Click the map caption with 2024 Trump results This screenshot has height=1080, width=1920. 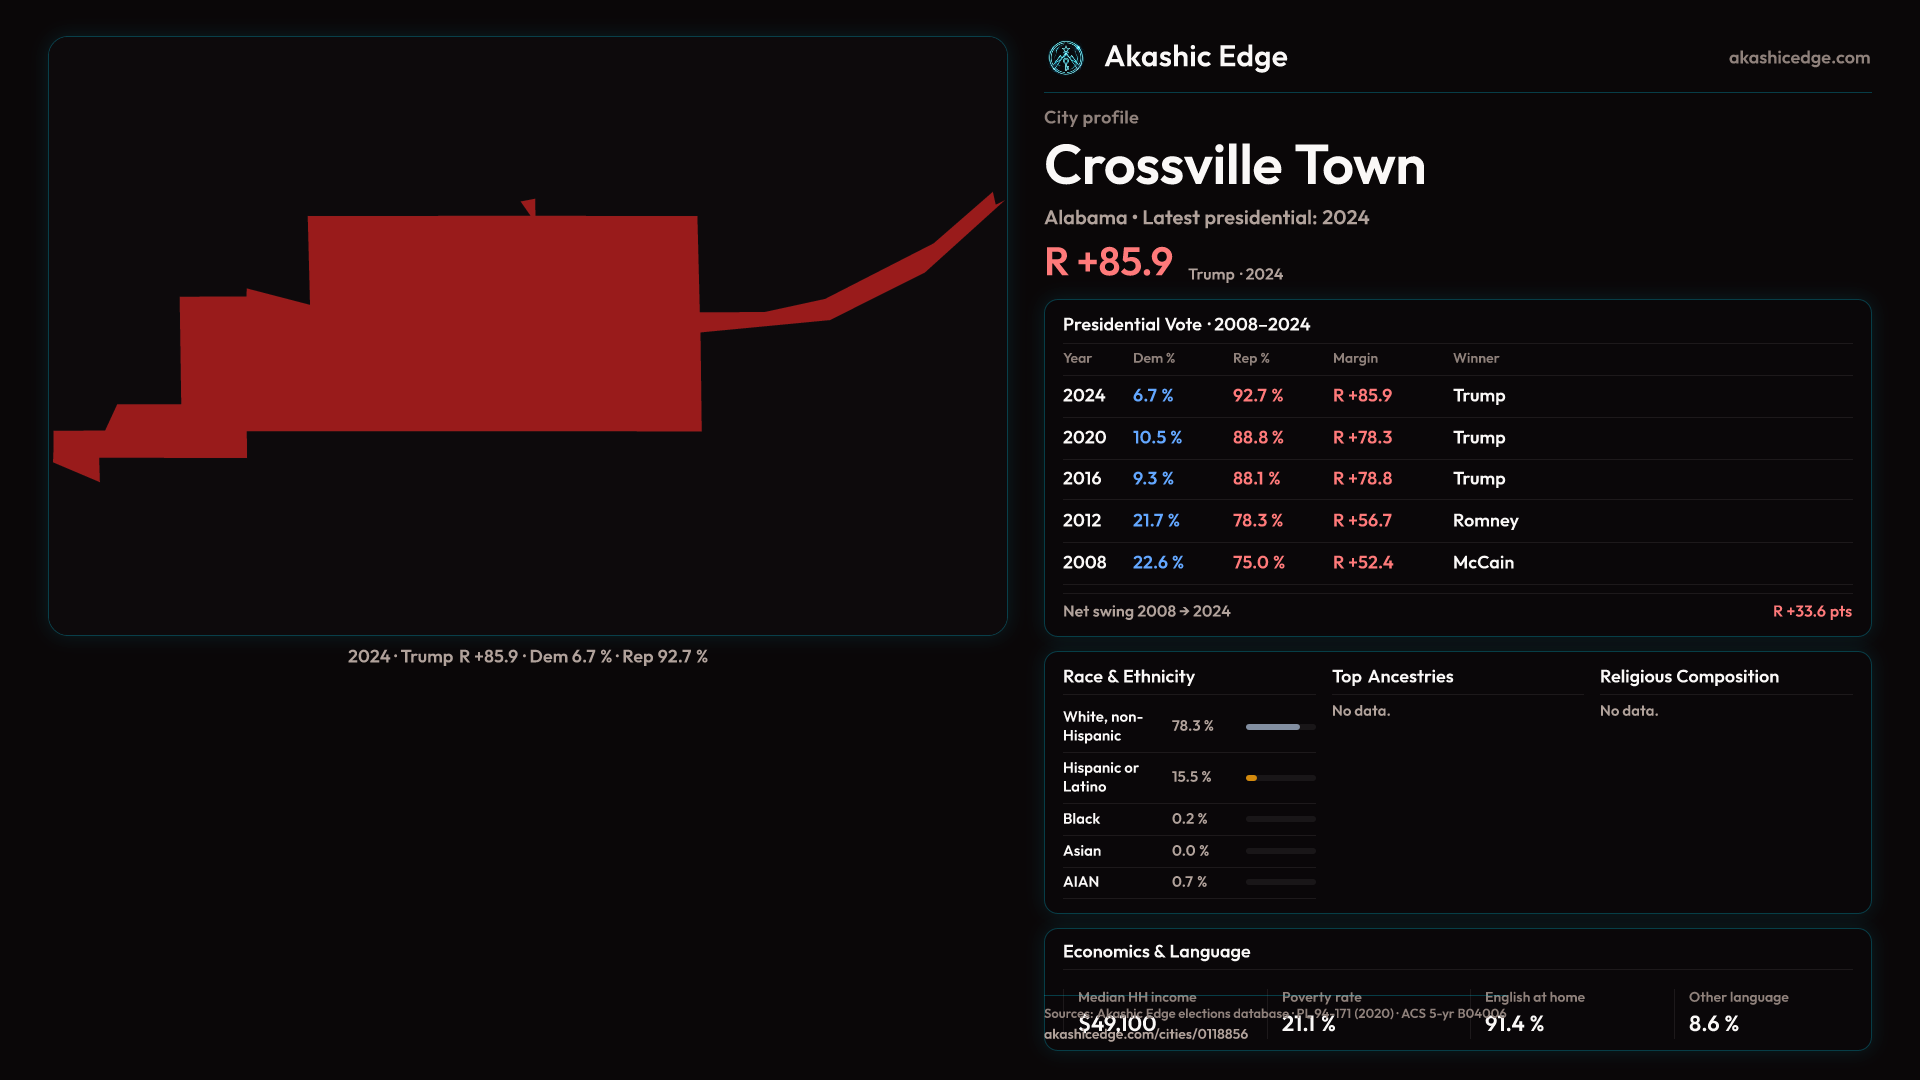[x=527, y=657]
